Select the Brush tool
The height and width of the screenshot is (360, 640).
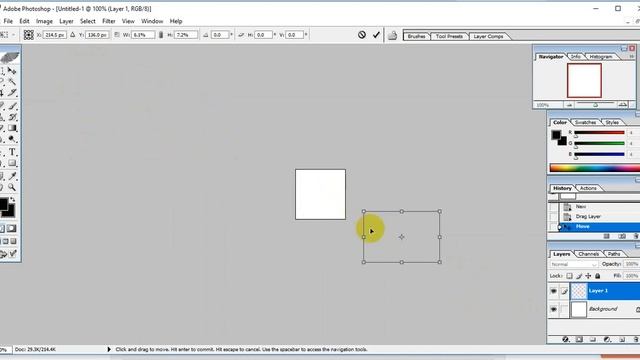tap(12, 106)
